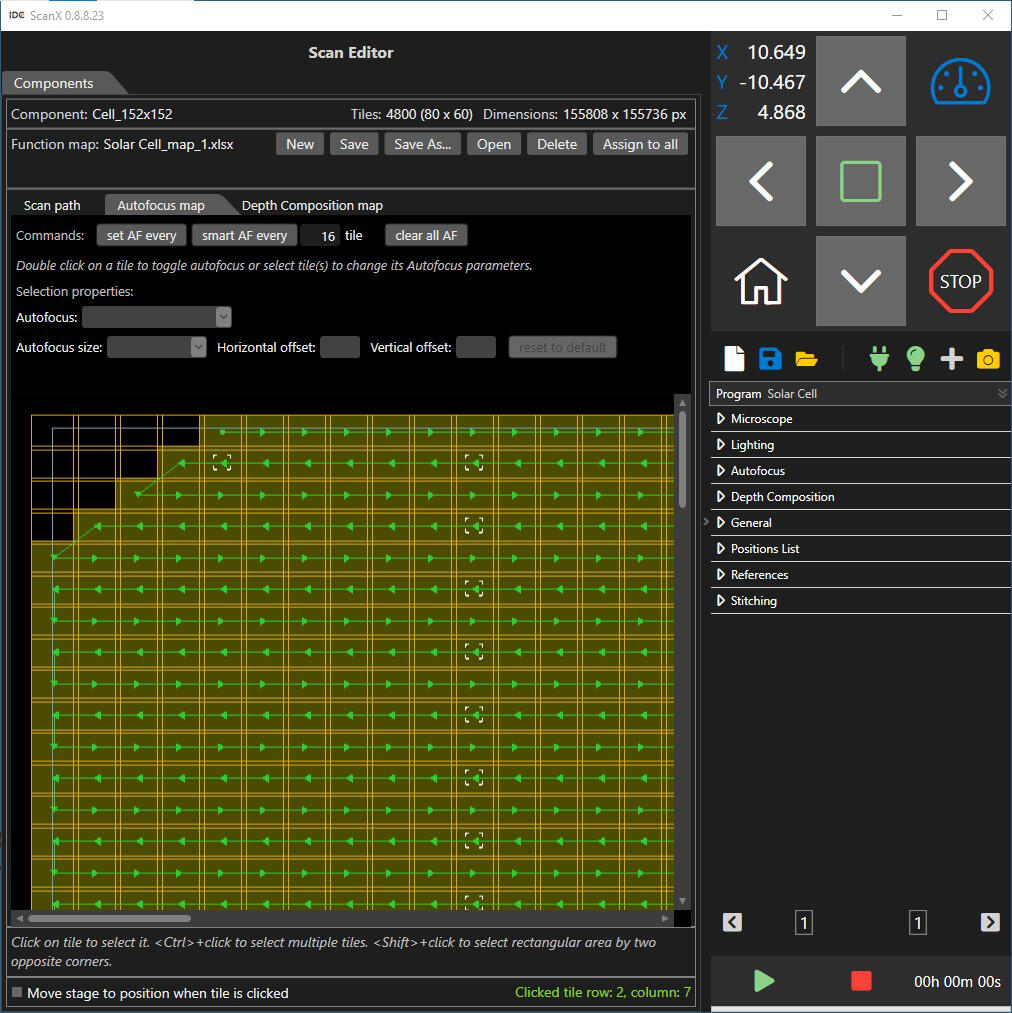Open the Depth Composition map tab
1012x1013 pixels.
[x=312, y=205]
